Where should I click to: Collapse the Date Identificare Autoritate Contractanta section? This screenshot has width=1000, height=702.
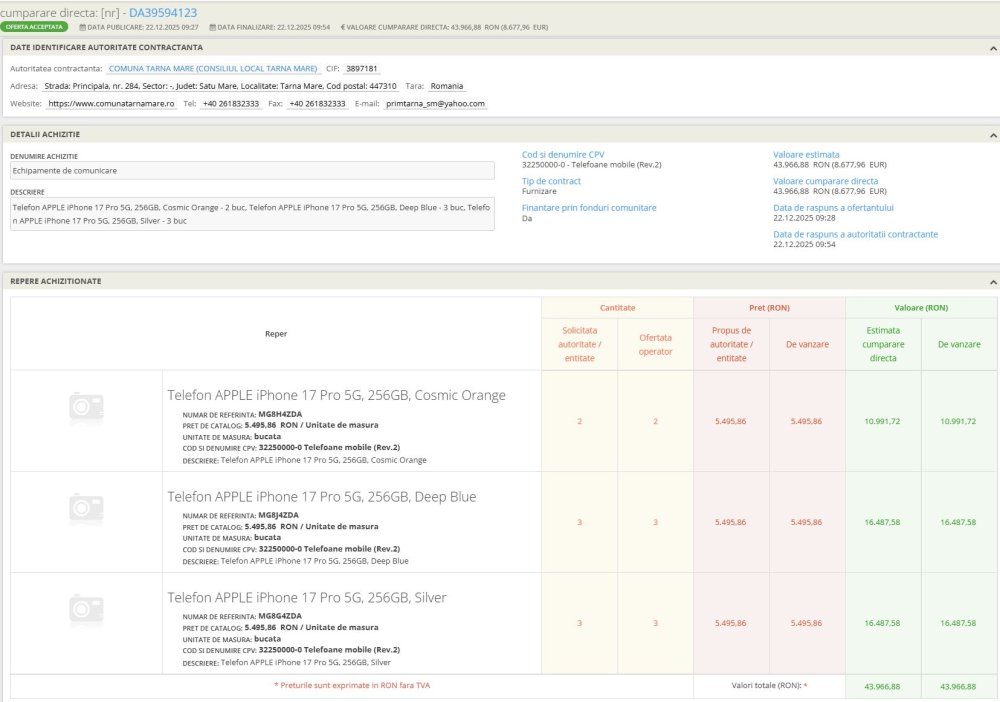pyautogui.click(x=992, y=48)
